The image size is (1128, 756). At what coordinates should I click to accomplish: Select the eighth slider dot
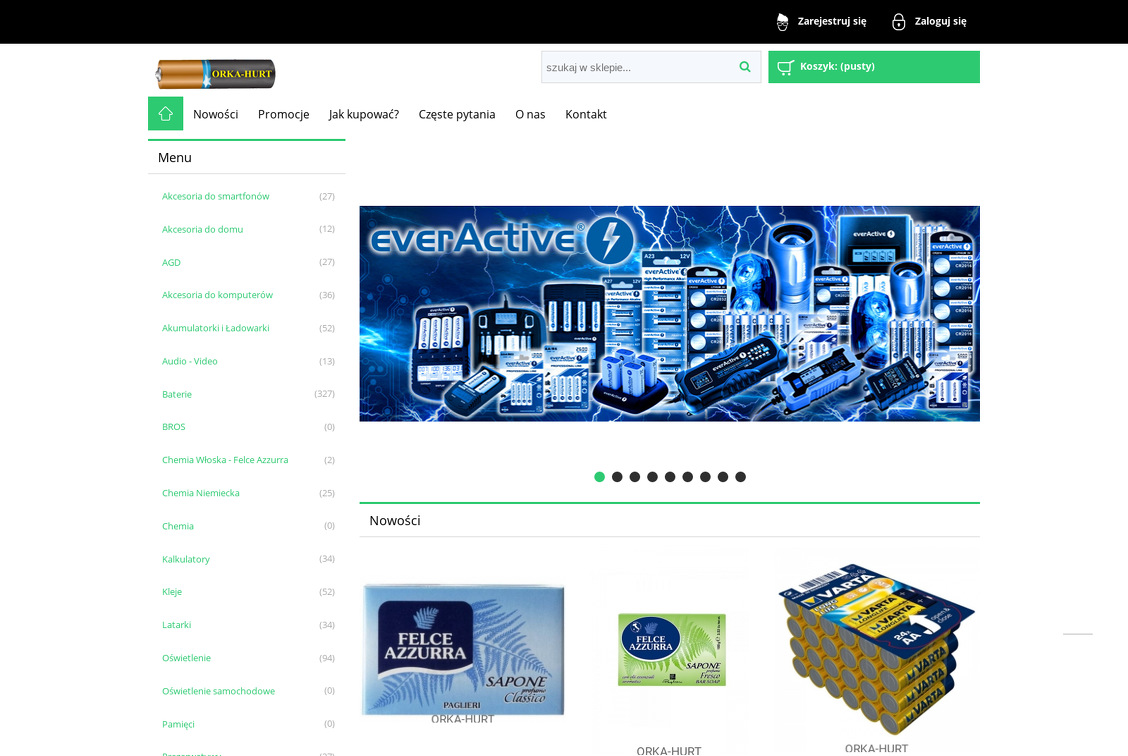click(x=723, y=477)
